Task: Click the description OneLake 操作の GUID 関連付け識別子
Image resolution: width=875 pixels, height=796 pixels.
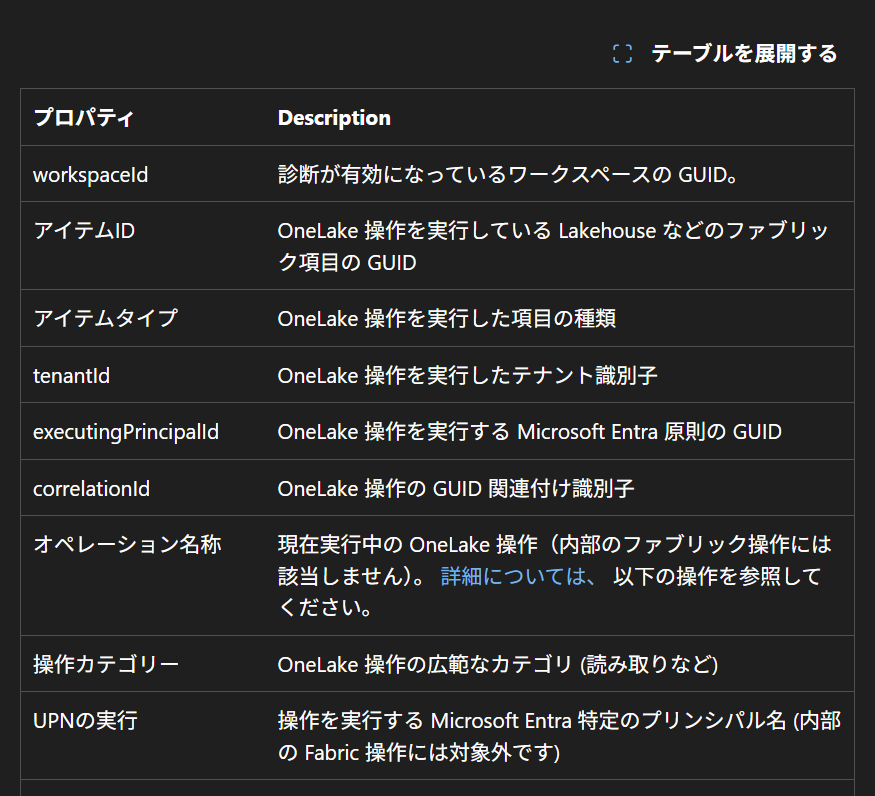Action: pos(456,489)
